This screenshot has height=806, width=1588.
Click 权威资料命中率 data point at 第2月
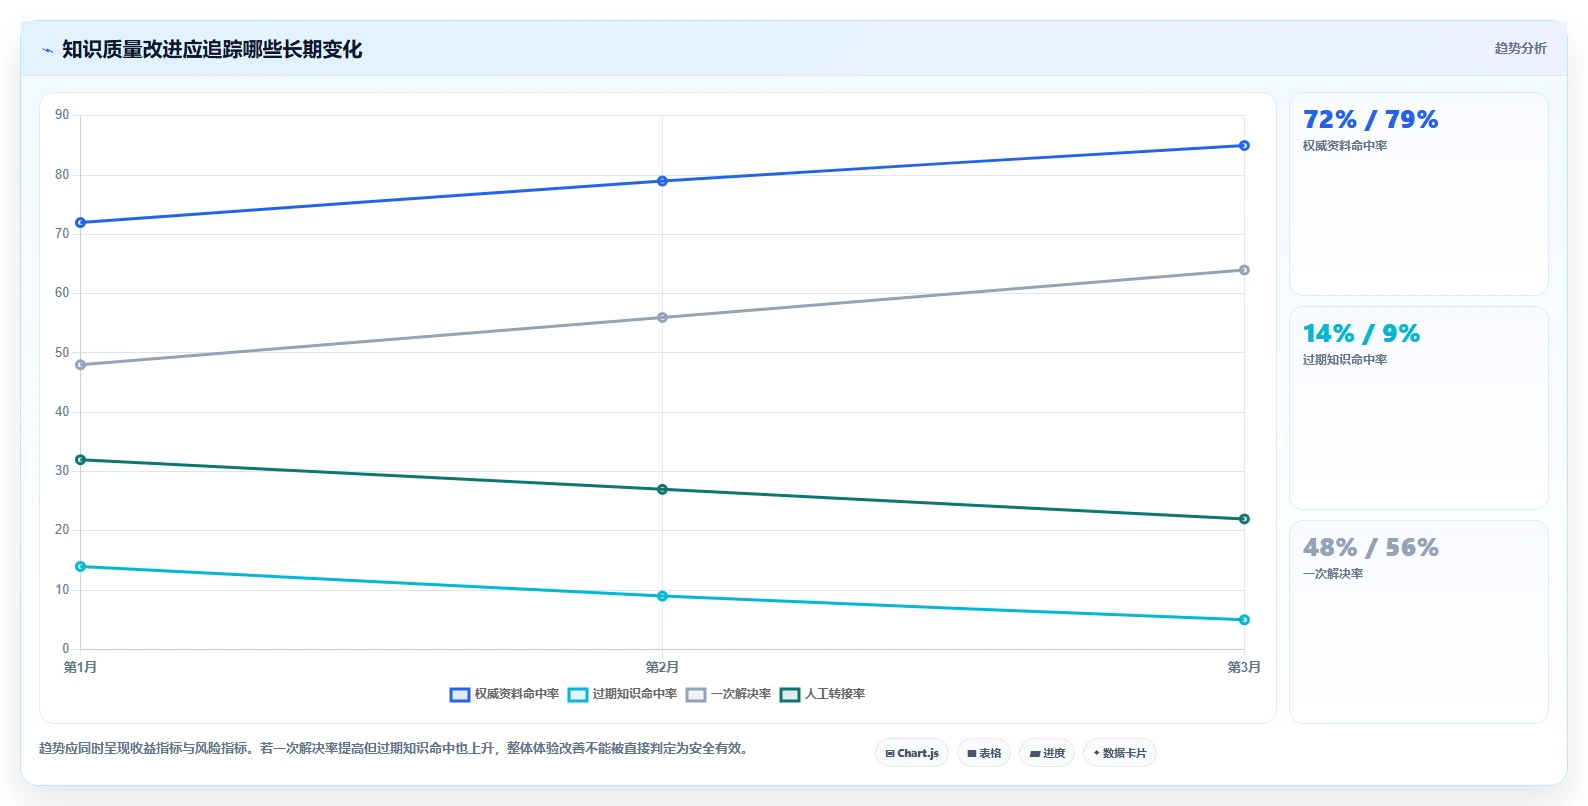coord(662,181)
